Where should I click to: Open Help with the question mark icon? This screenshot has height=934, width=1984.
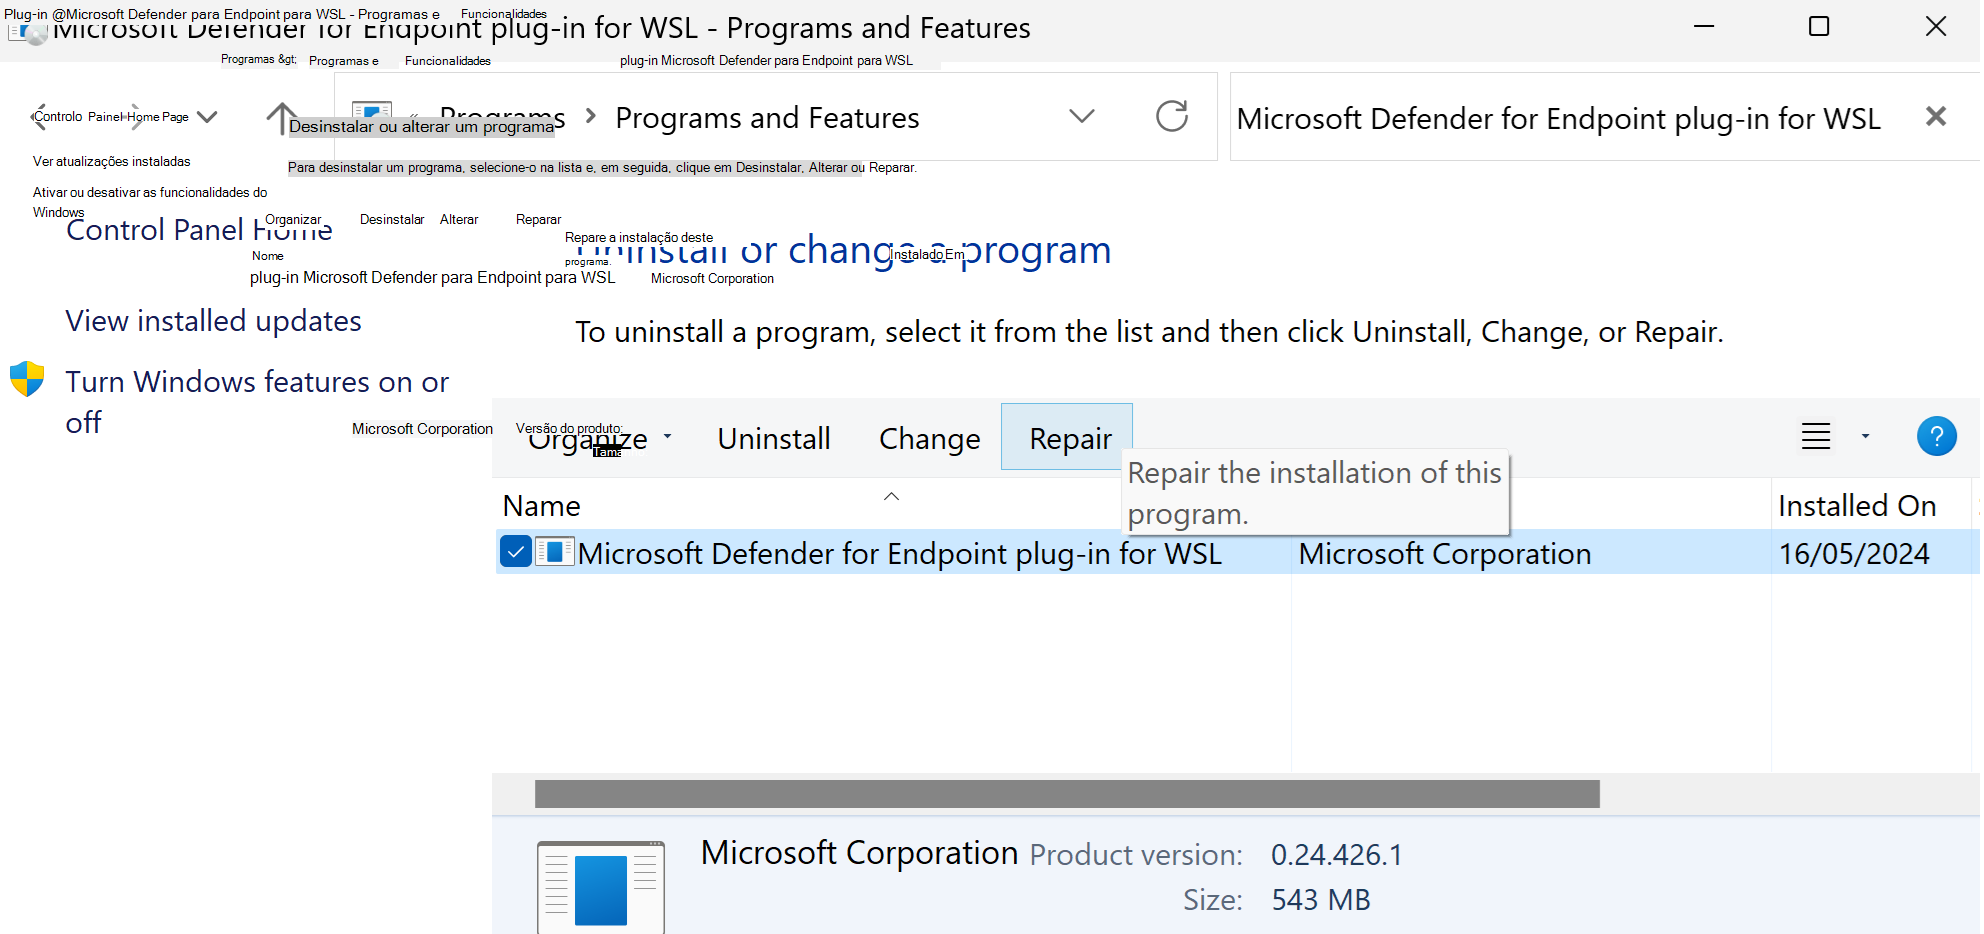pos(1936,436)
